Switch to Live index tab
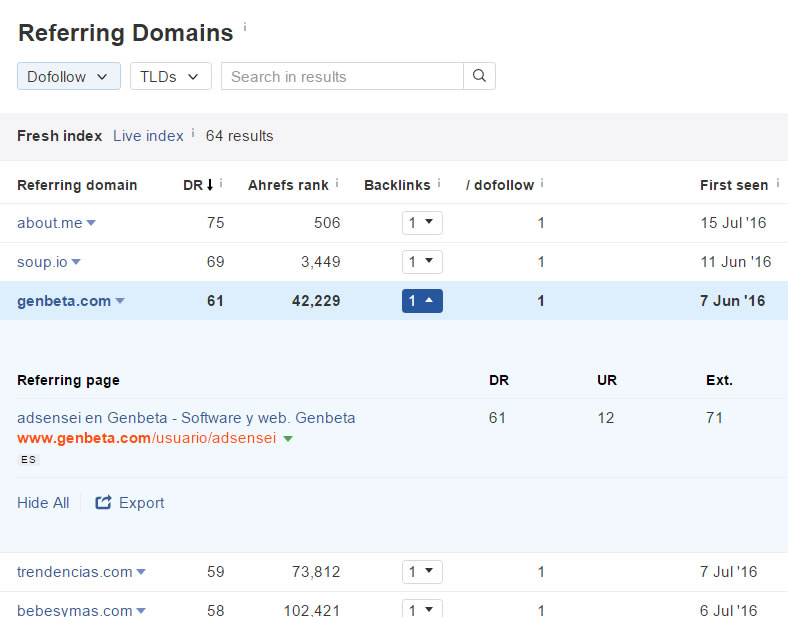788x617 pixels. pos(148,136)
